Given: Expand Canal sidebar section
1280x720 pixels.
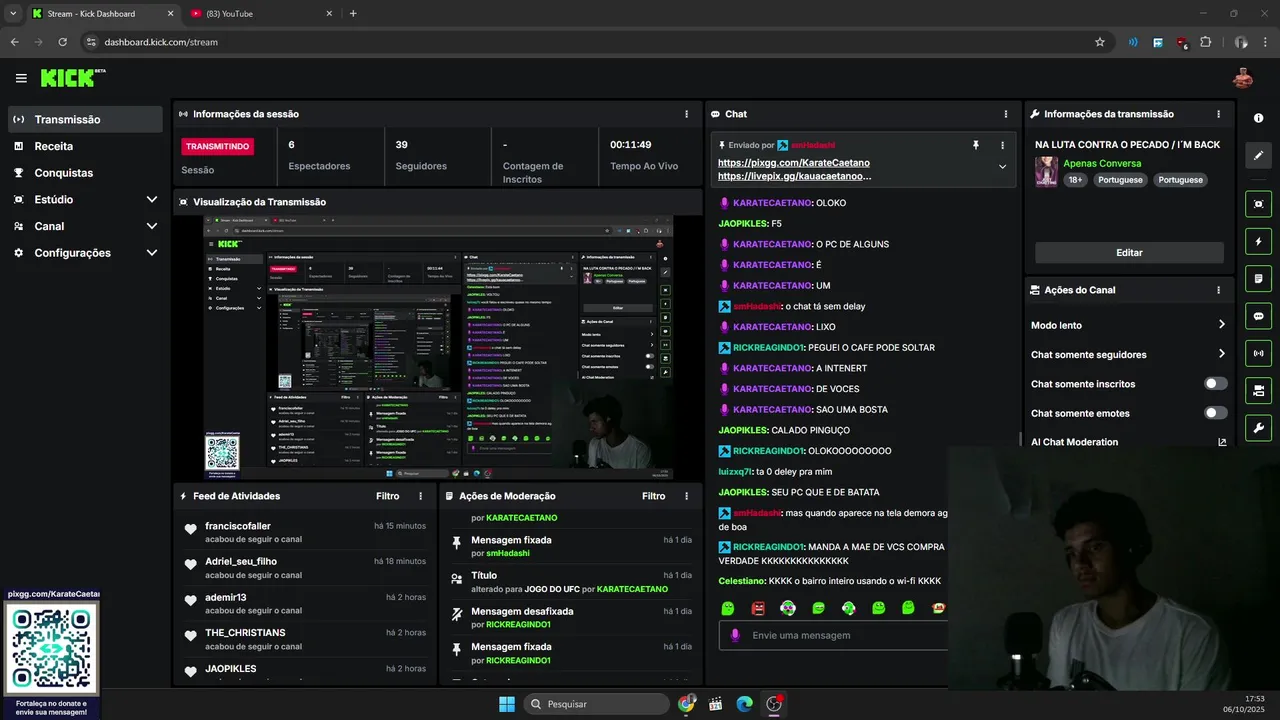Looking at the screenshot, I should [152, 226].
